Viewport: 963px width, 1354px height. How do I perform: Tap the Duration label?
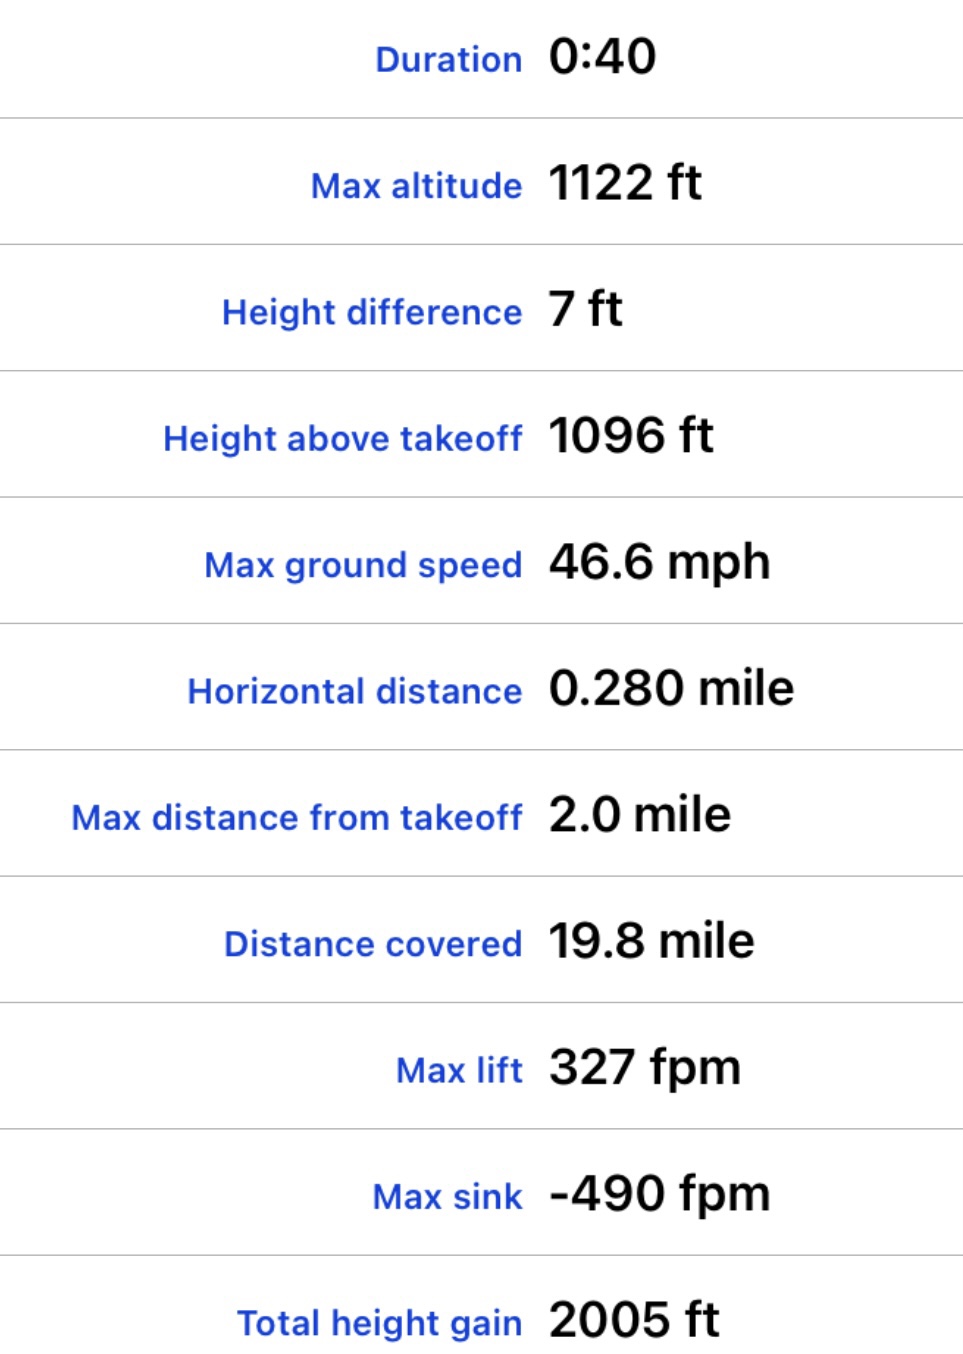click(448, 59)
